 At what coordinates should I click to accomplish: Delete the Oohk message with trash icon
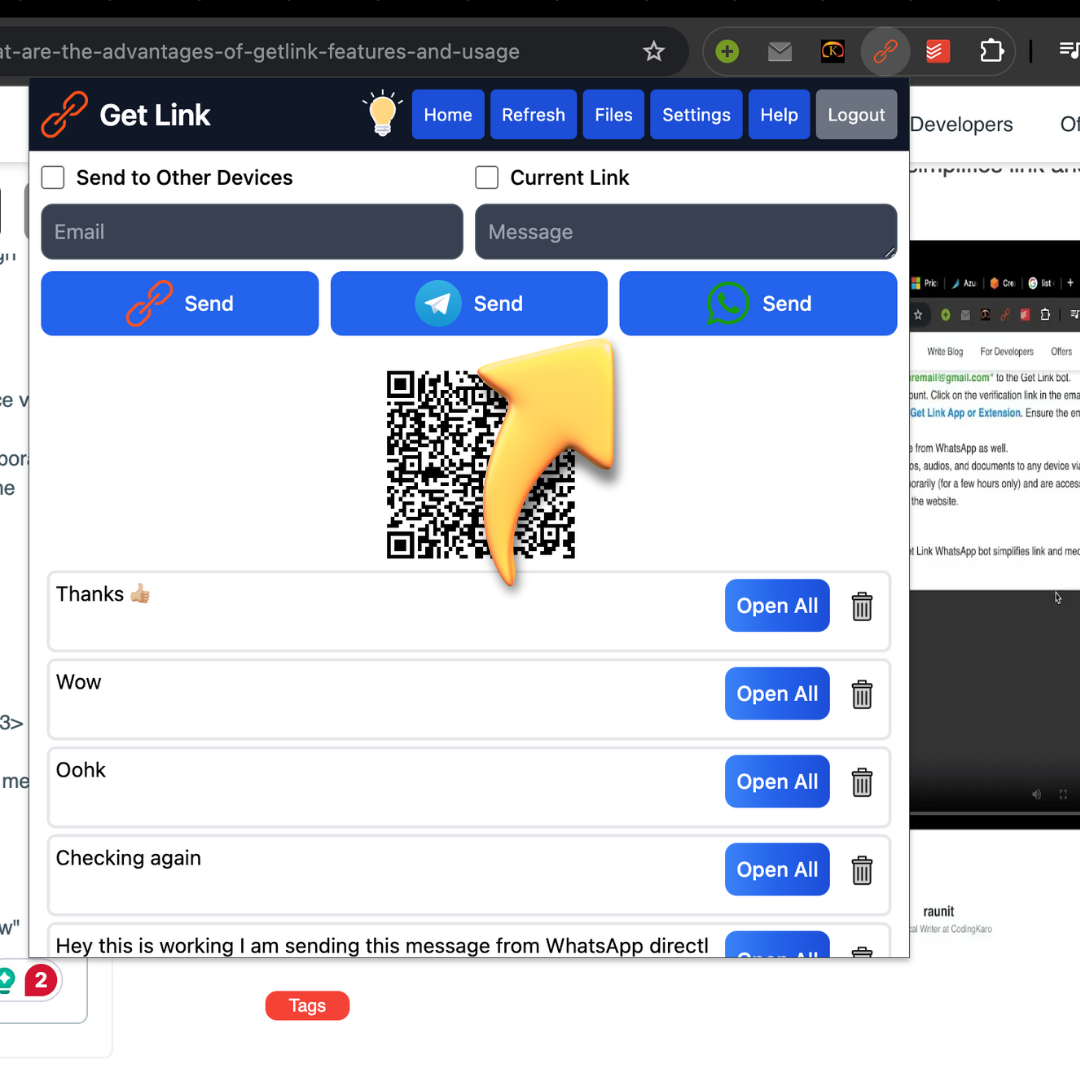click(862, 782)
